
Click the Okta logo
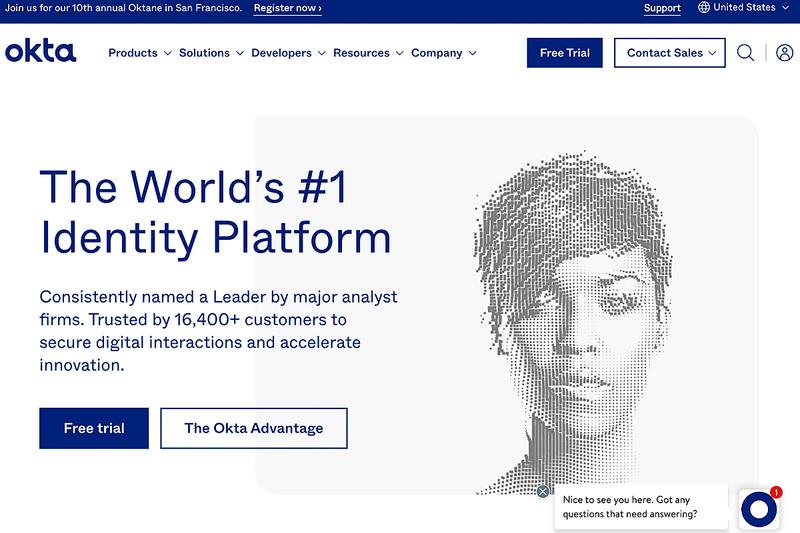coord(40,50)
